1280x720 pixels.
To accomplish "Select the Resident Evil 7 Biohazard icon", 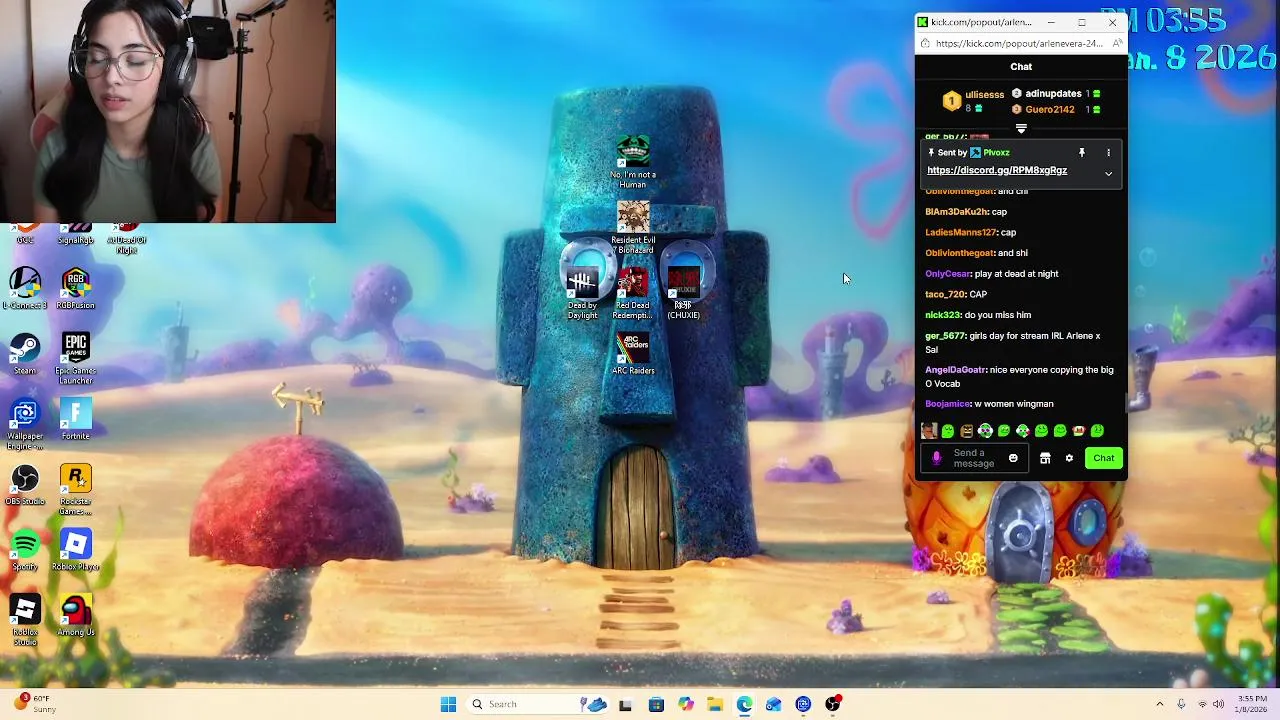I will click(633, 227).
